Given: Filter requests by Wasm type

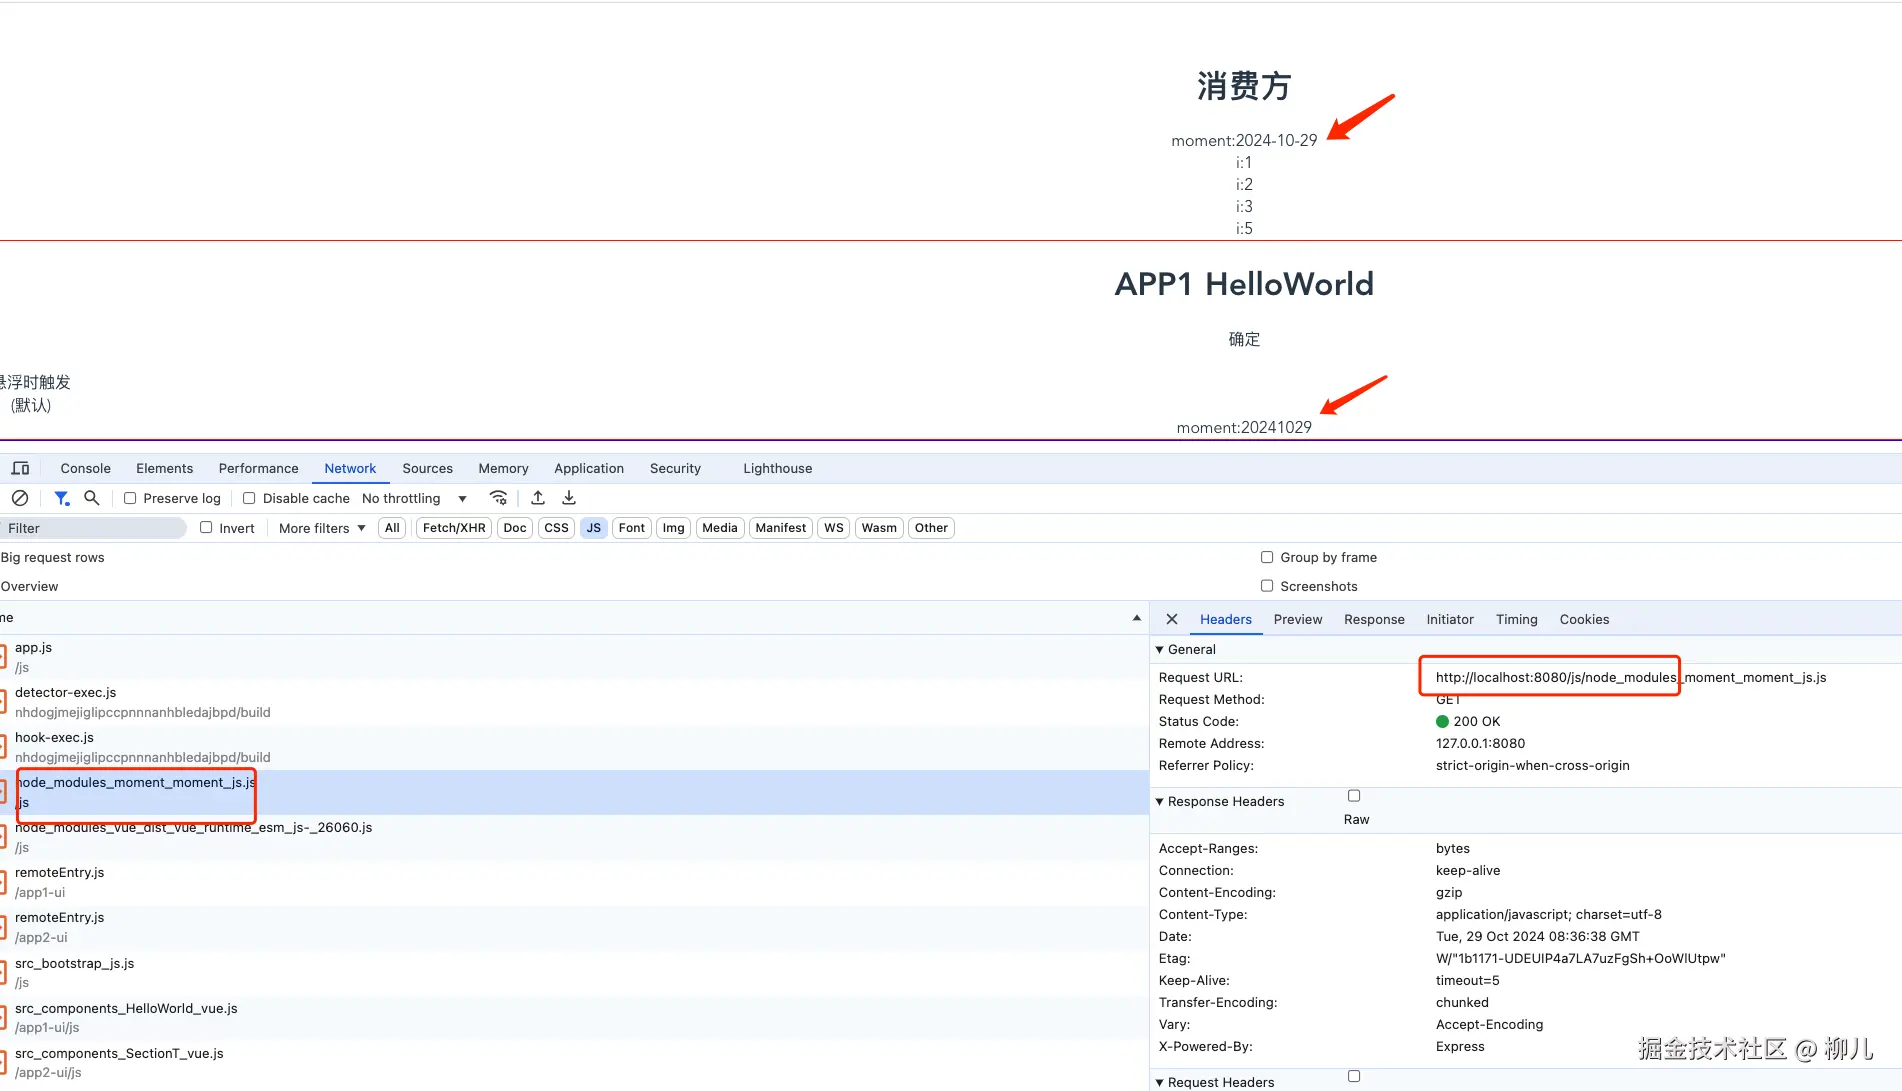Looking at the screenshot, I should click(879, 528).
